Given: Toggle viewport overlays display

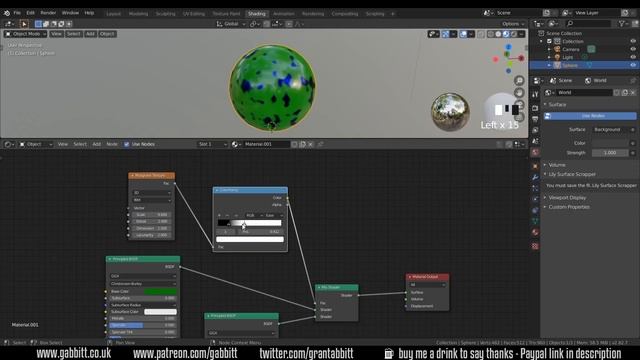Looking at the screenshot, I should [463, 34].
